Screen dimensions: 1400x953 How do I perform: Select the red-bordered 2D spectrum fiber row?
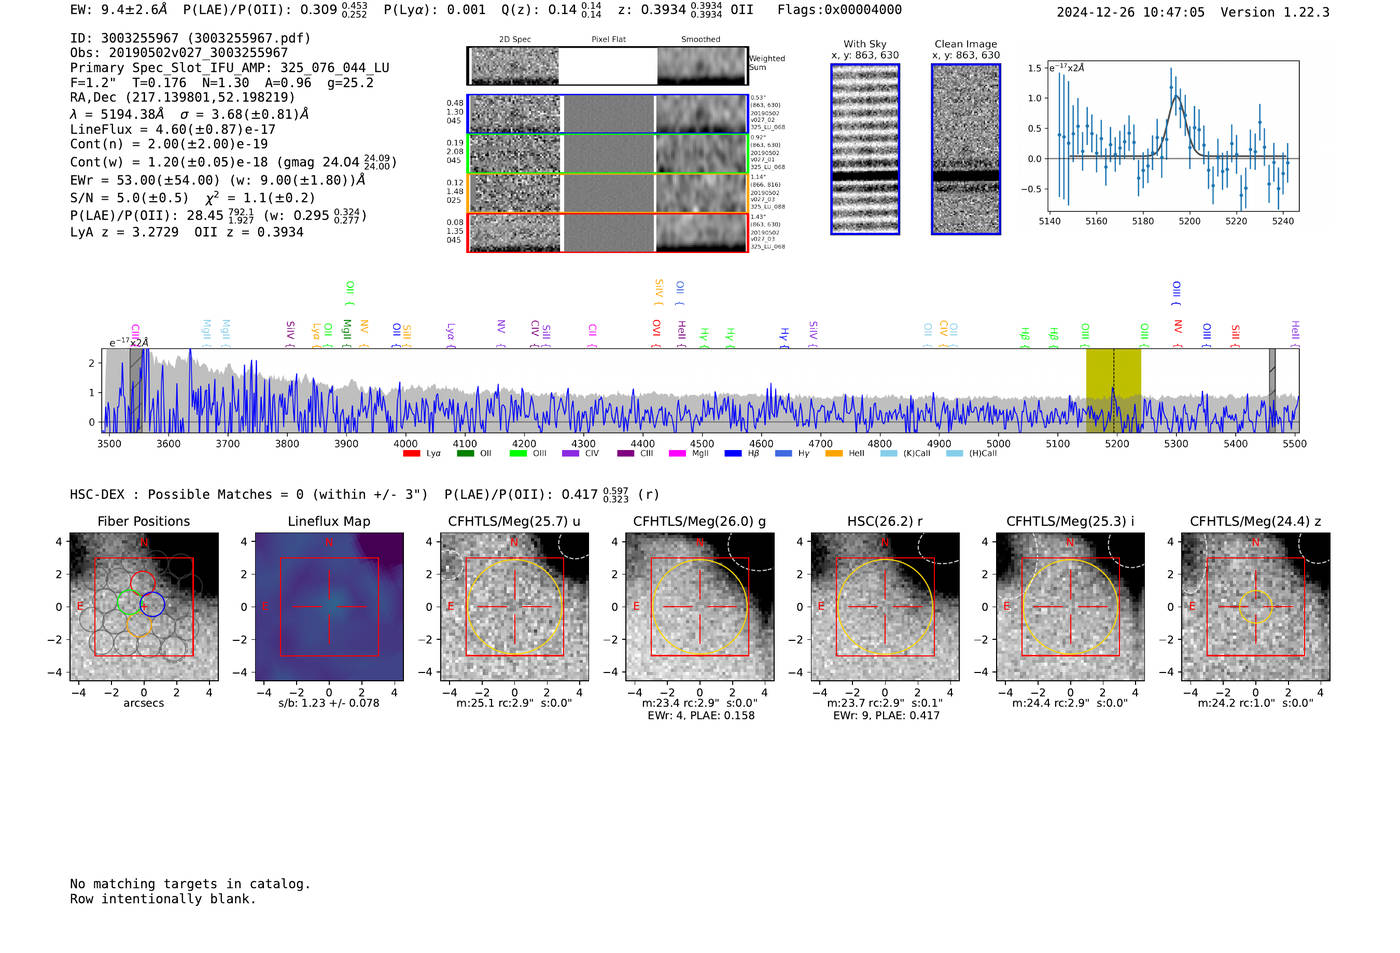point(608,232)
